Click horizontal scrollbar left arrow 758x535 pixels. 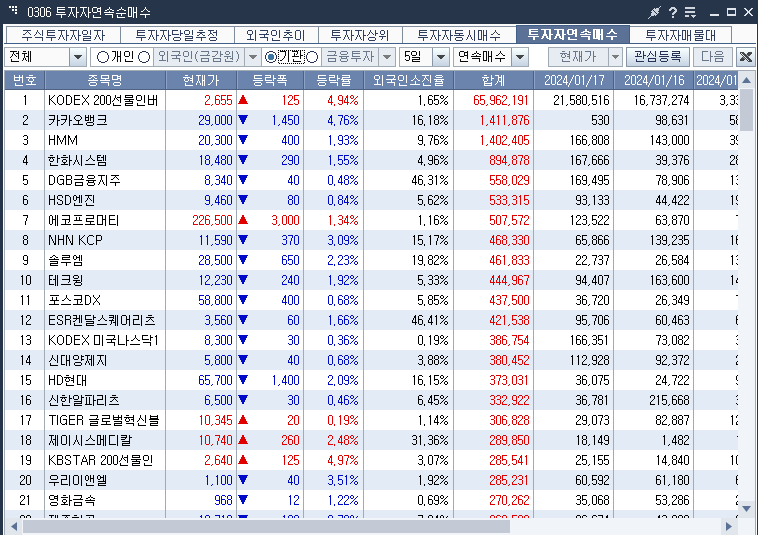tap(14, 526)
